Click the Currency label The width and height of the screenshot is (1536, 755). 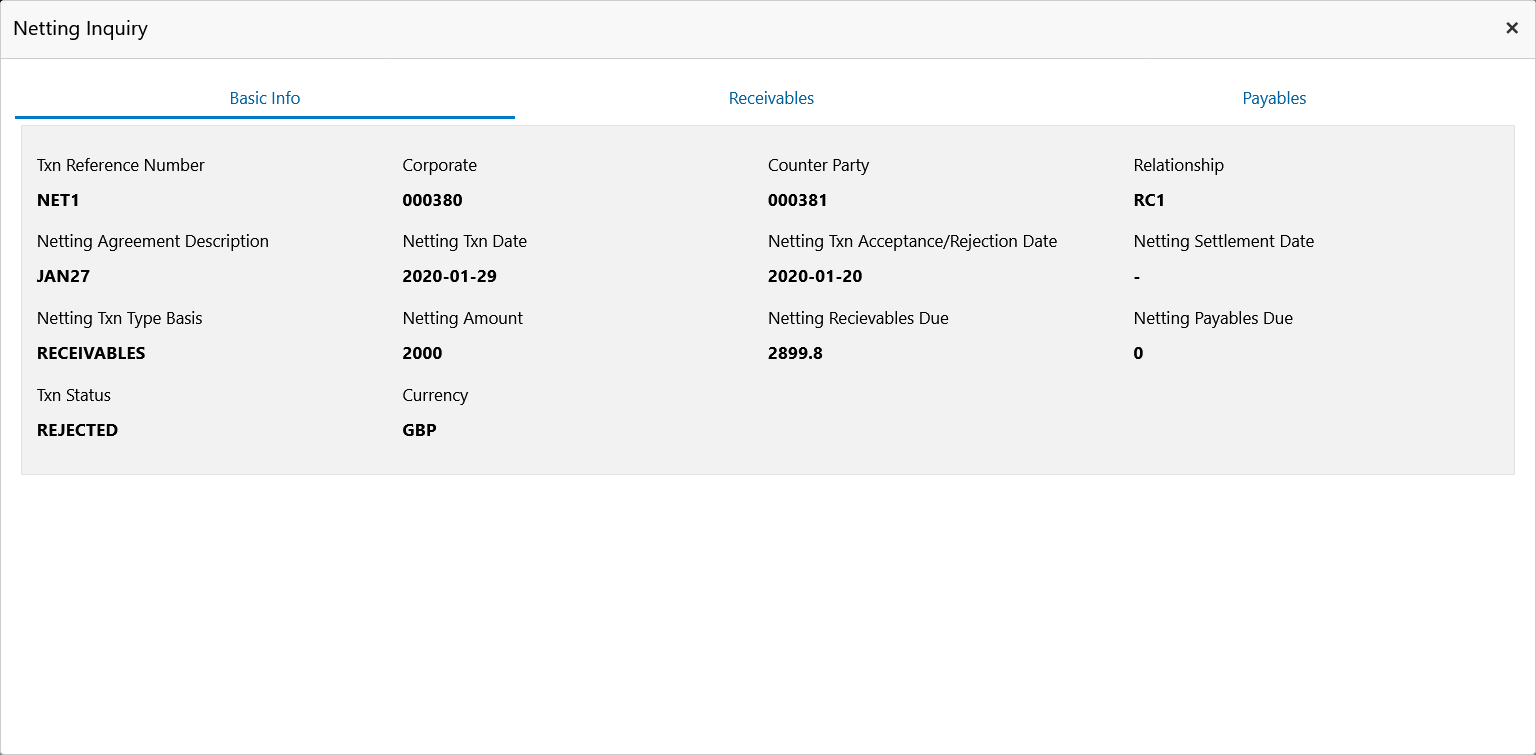[x=435, y=395]
